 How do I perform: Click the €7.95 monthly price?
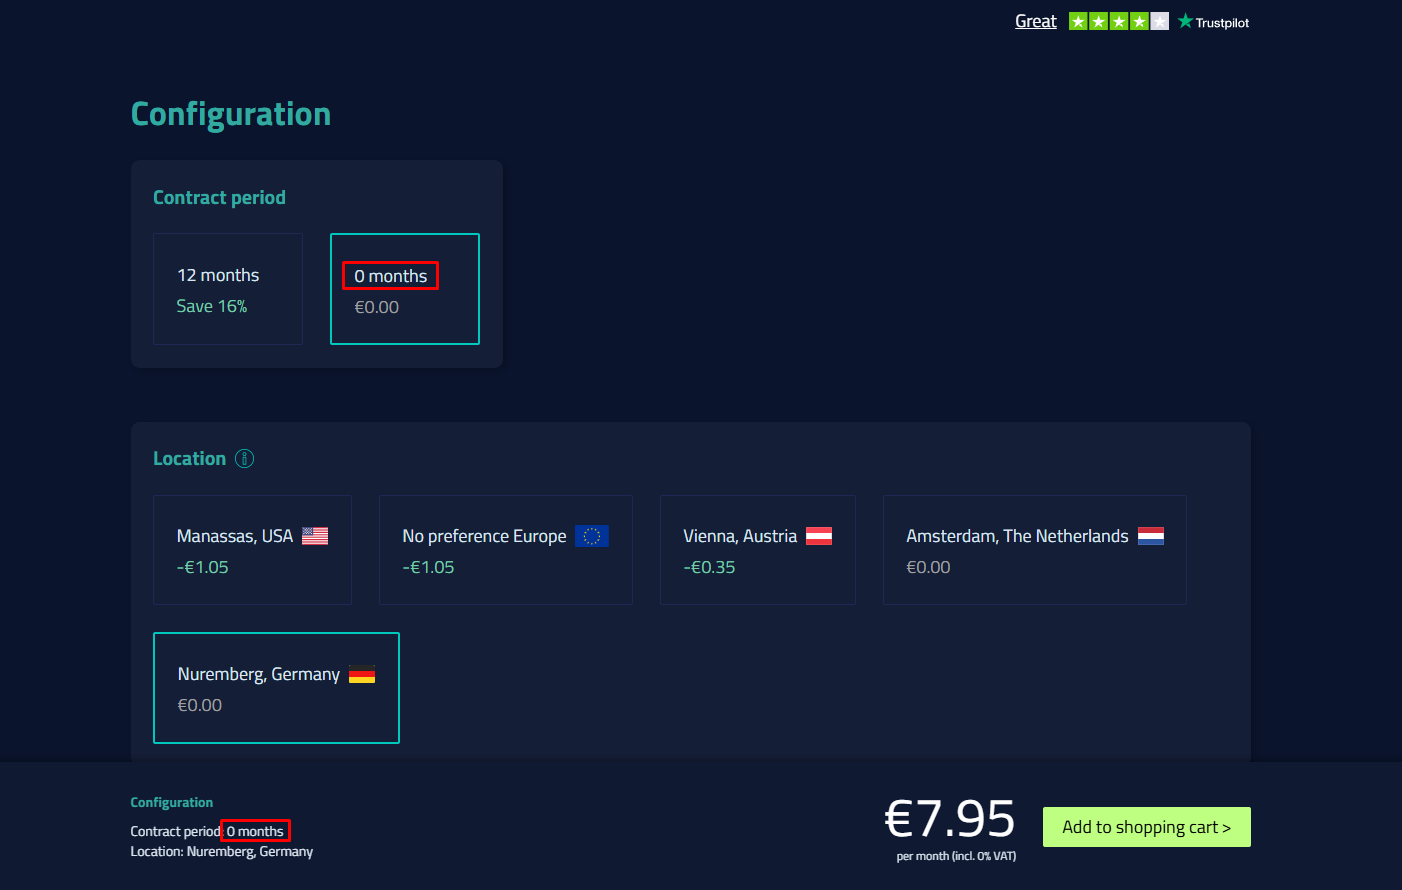tap(949, 819)
